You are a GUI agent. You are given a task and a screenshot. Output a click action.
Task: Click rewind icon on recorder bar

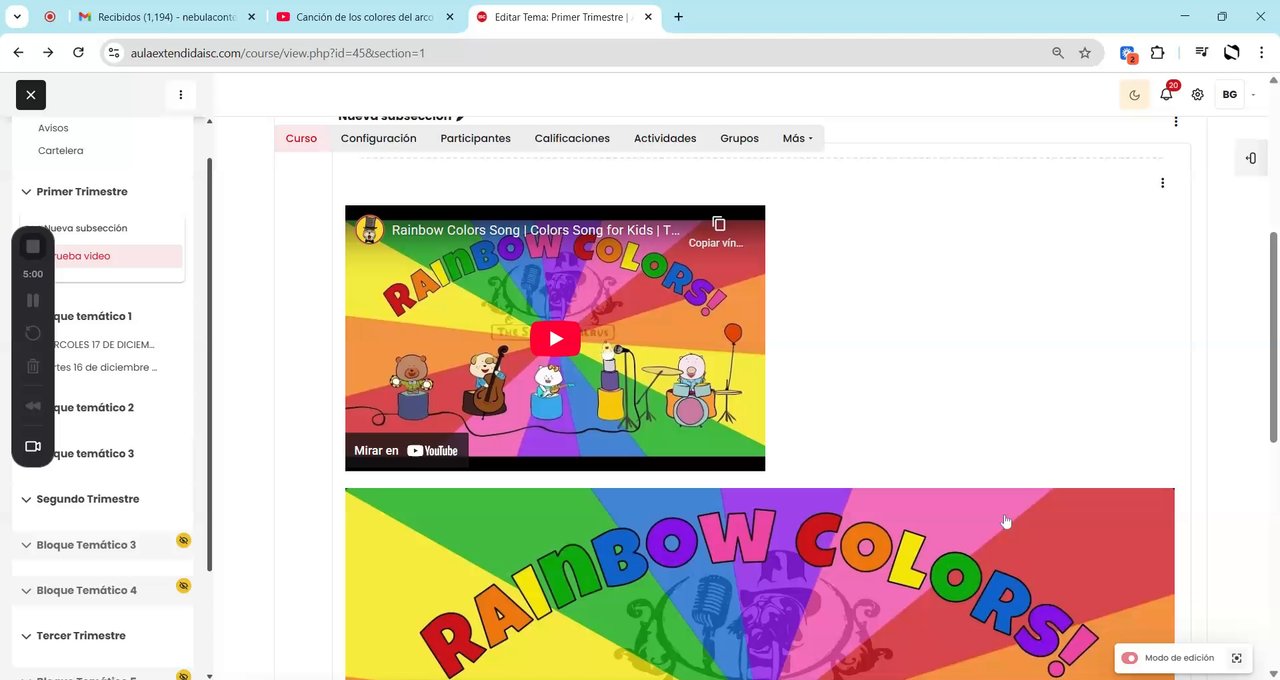[x=33, y=405]
